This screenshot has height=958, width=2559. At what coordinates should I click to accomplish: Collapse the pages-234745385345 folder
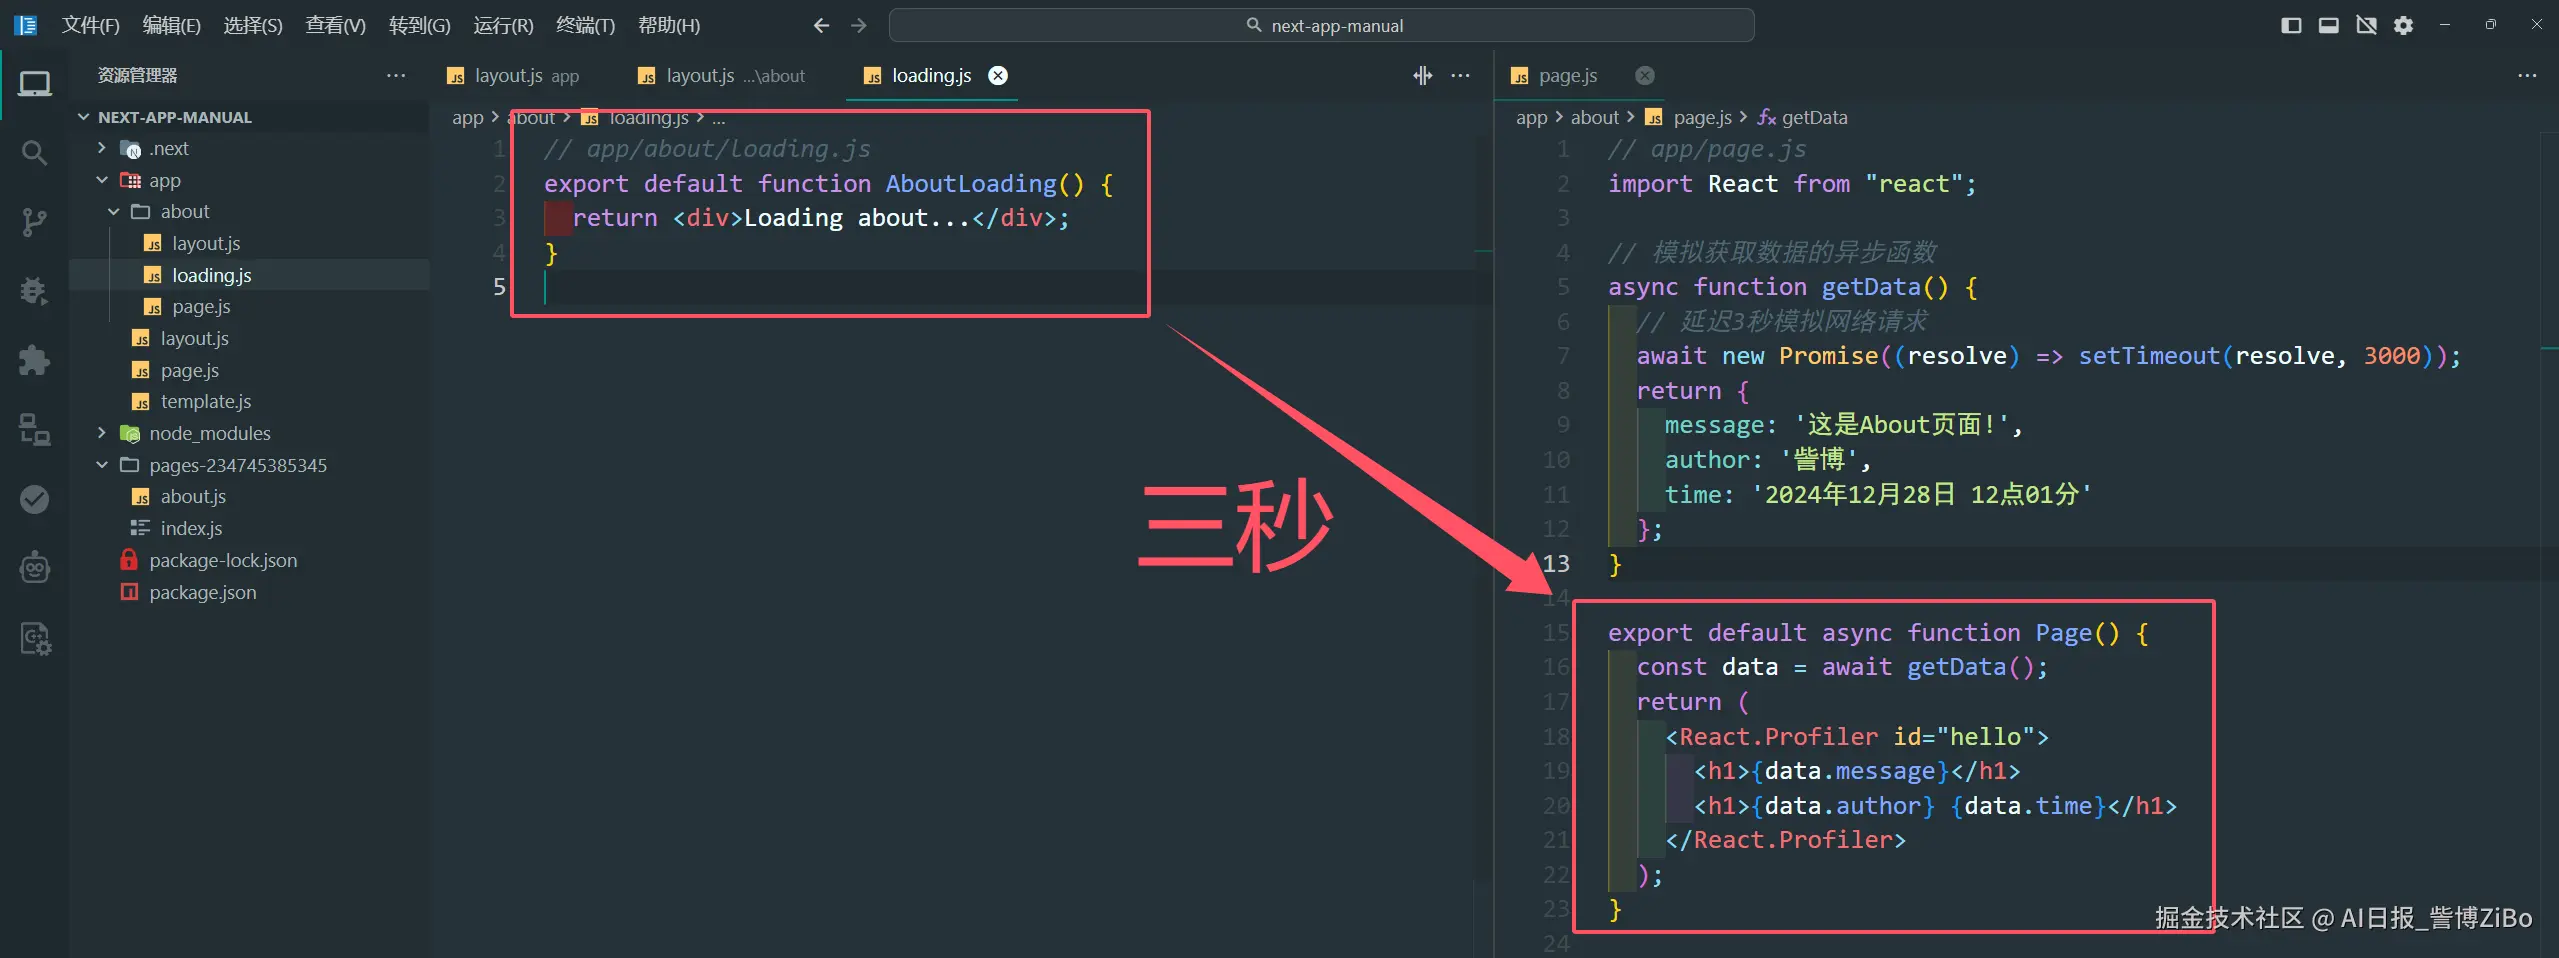point(101,465)
